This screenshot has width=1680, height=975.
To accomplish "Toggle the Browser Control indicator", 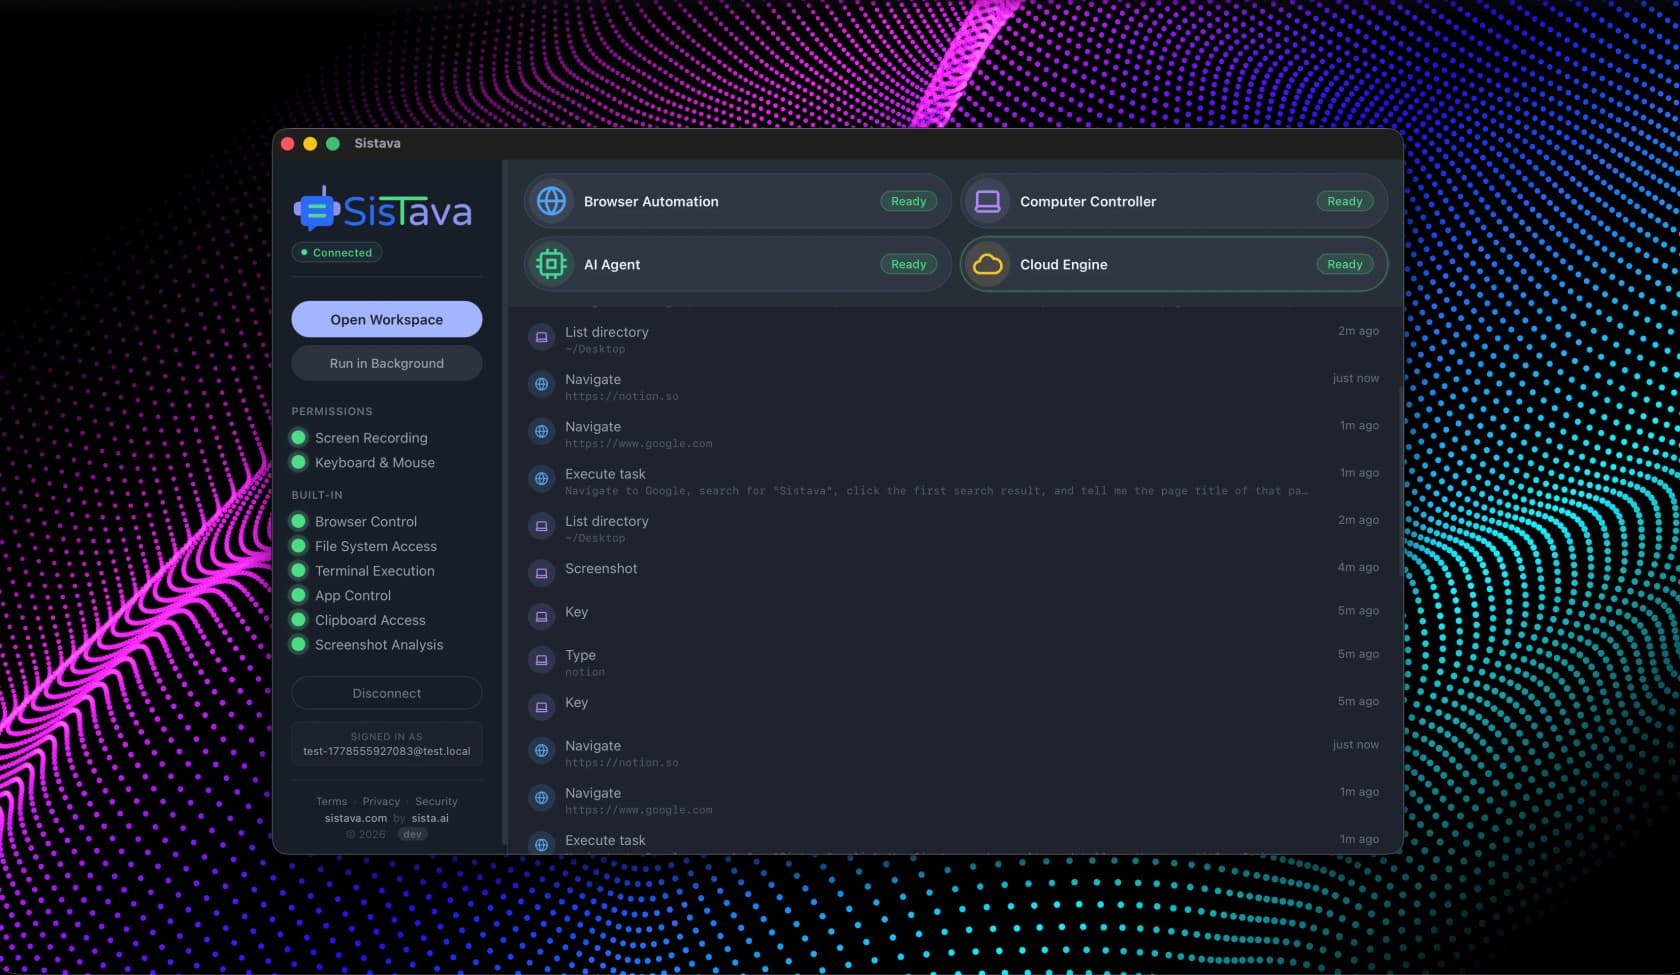I will tap(298, 521).
